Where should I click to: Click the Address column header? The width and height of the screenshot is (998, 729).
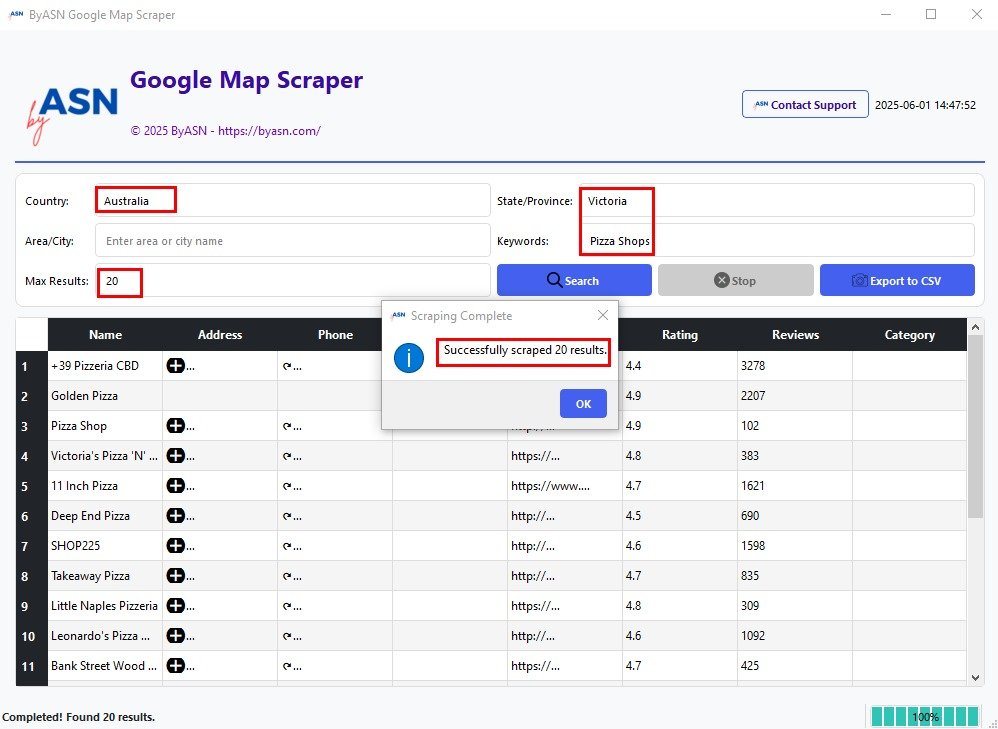(x=220, y=335)
